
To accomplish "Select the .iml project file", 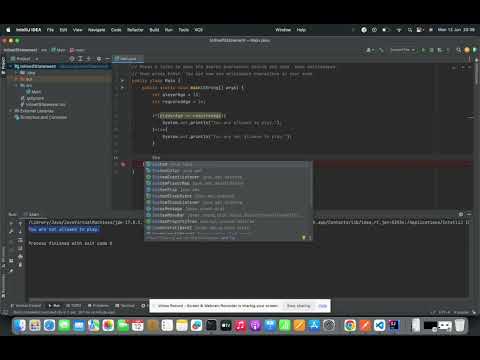I will [x=43, y=104].
